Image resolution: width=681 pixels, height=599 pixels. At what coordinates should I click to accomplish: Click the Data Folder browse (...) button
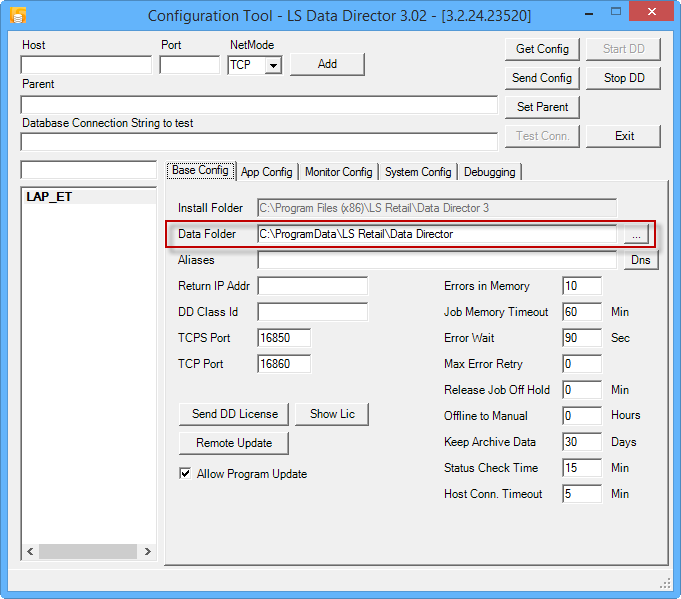tap(636, 234)
